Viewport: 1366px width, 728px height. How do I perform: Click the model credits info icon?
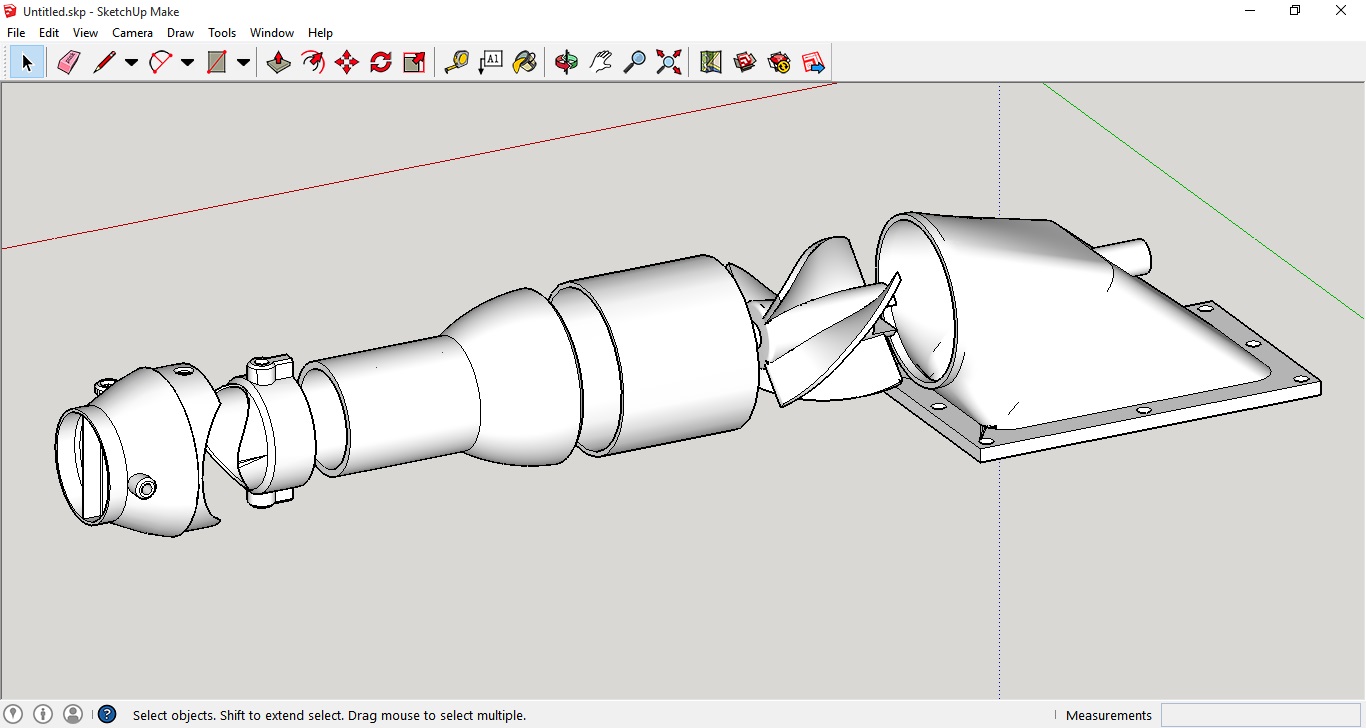[x=43, y=714]
